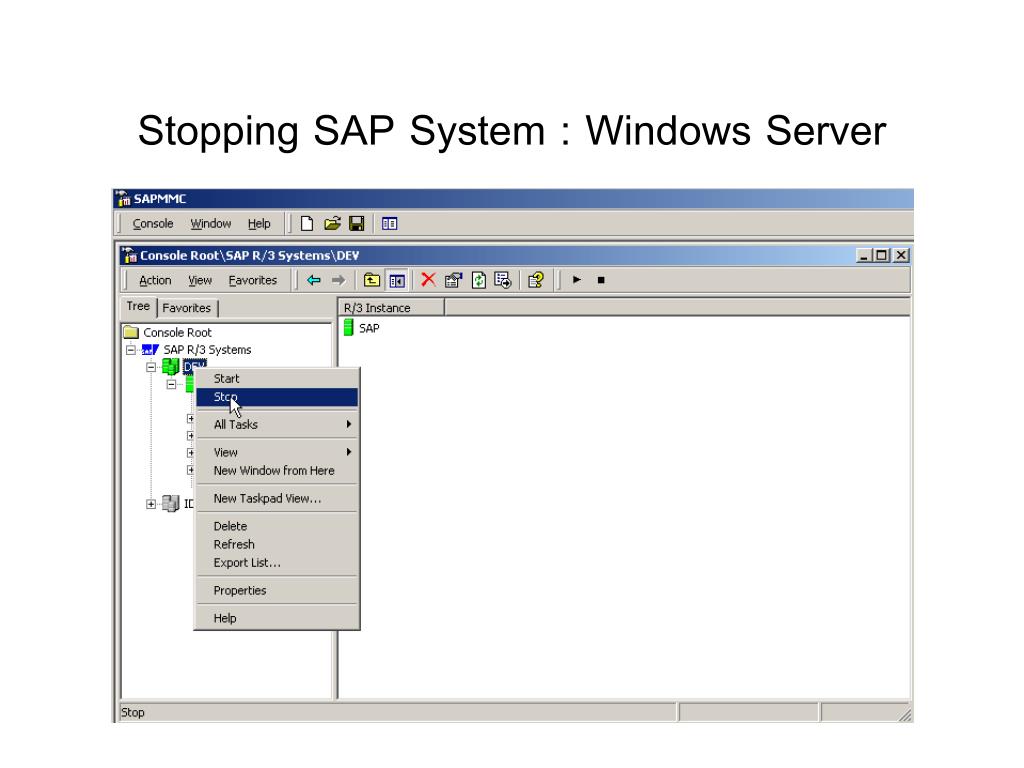Open the All Tasks submenu
This screenshot has width=1024, height=768.
pyautogui.click(x=277, y=424)
